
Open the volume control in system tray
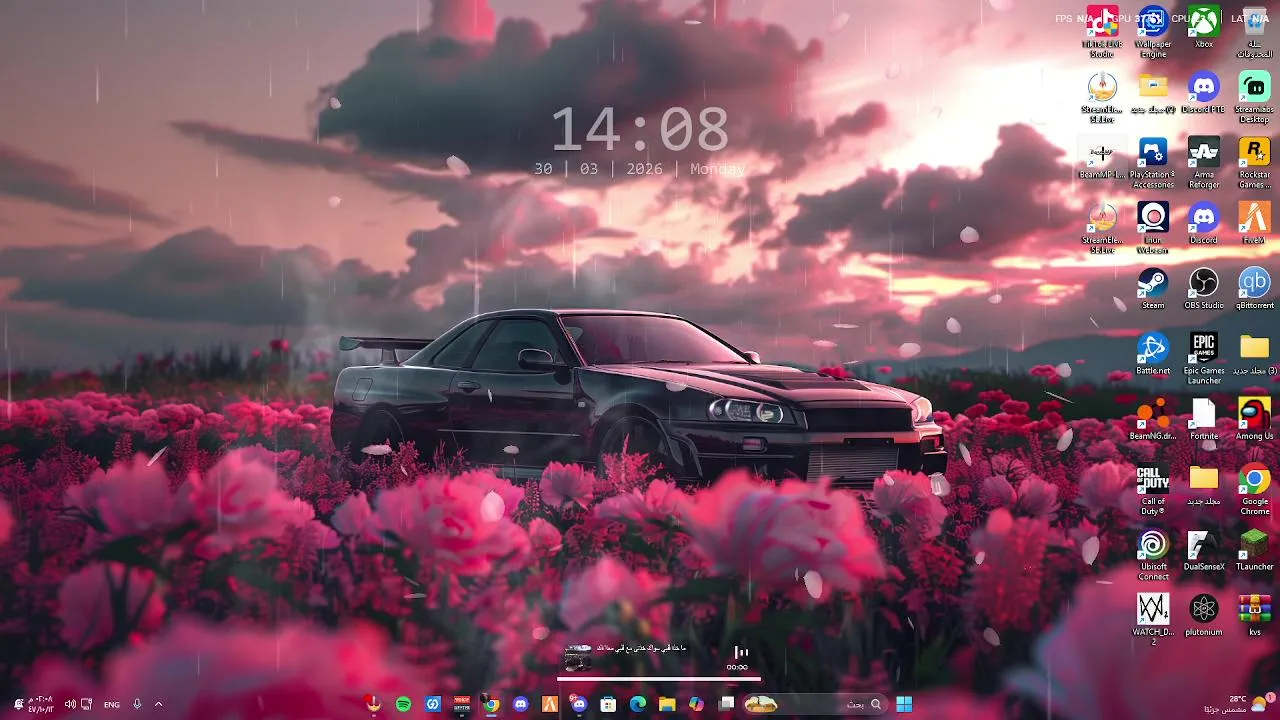click(70, 704)
